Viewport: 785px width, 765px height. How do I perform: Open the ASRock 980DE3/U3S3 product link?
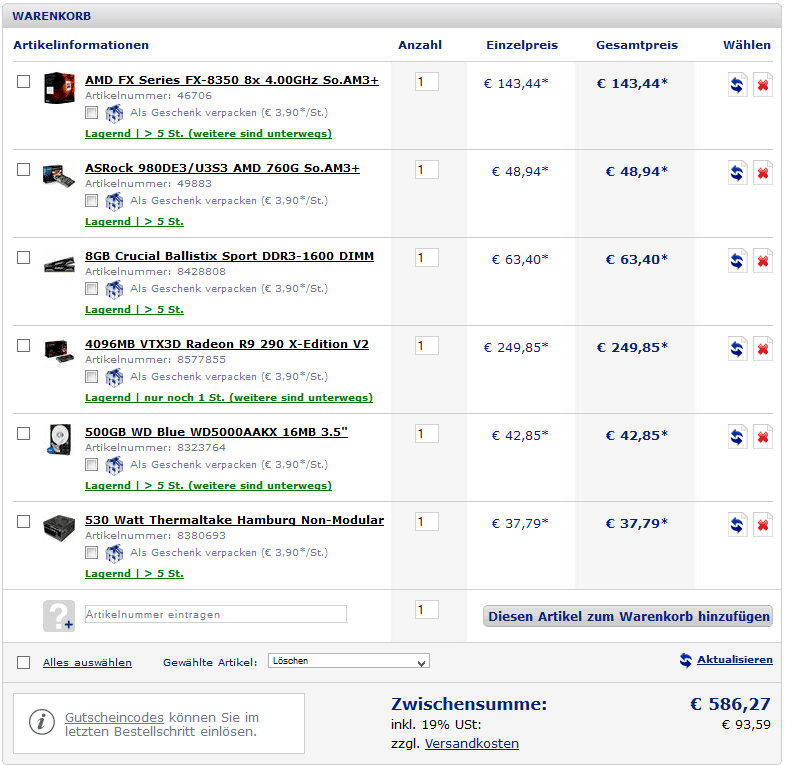click(x=222, y=168)
